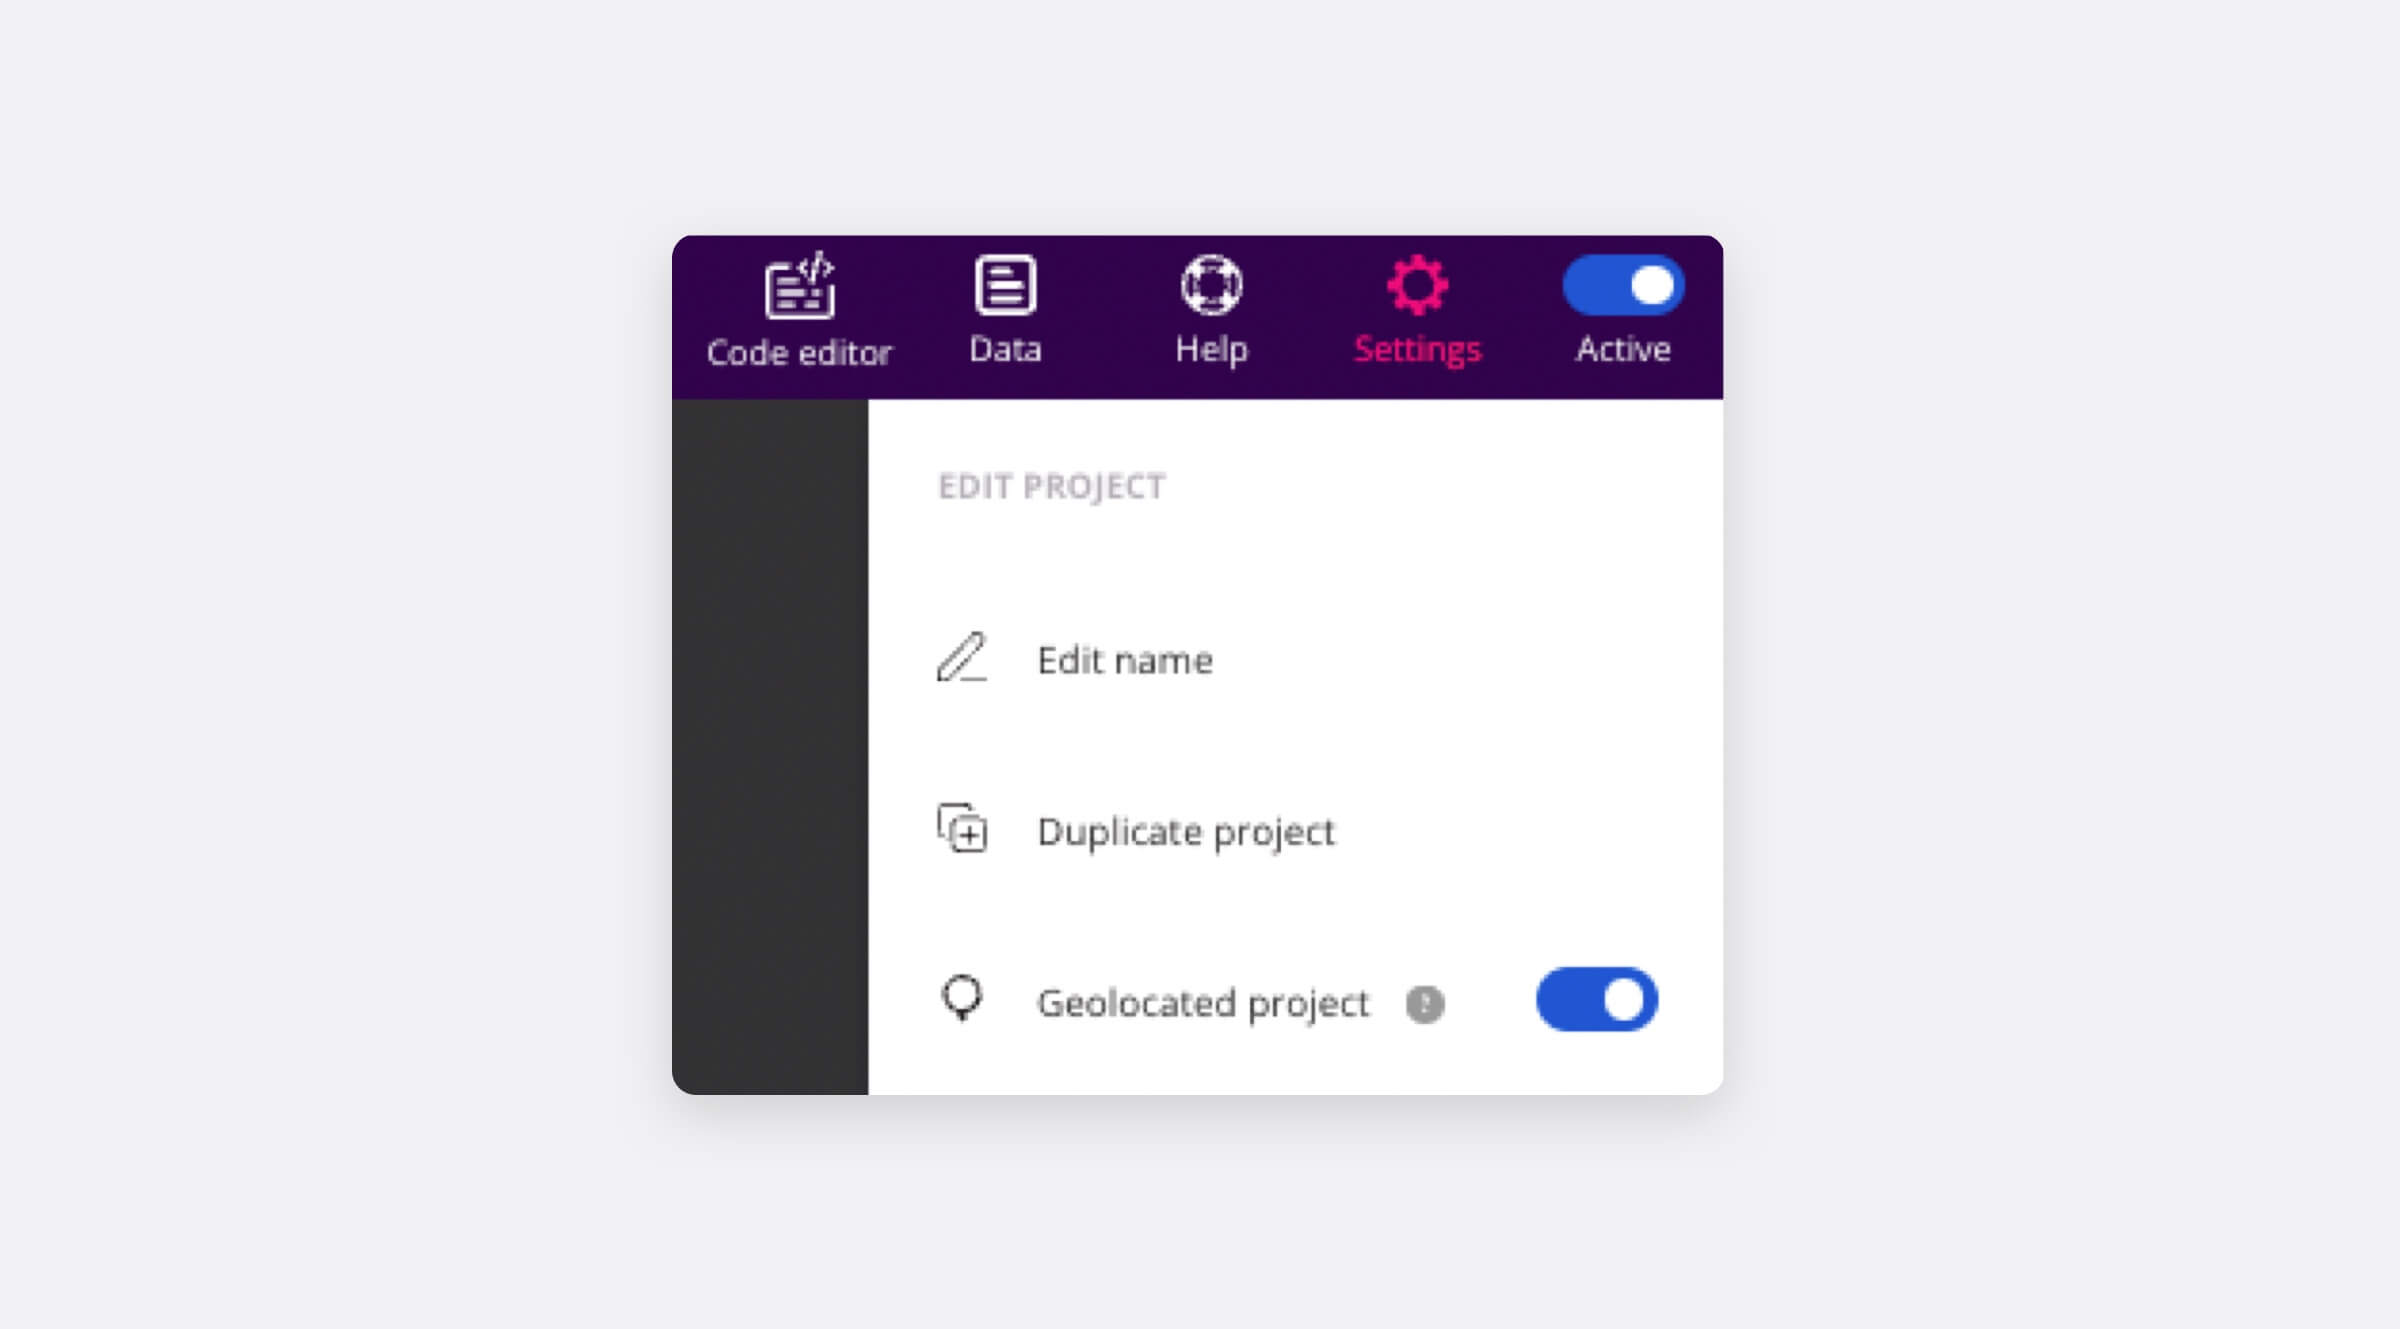The image size is (2400, 1329).
Task: Switch to the Help tab
Action: coord(1212,313)
